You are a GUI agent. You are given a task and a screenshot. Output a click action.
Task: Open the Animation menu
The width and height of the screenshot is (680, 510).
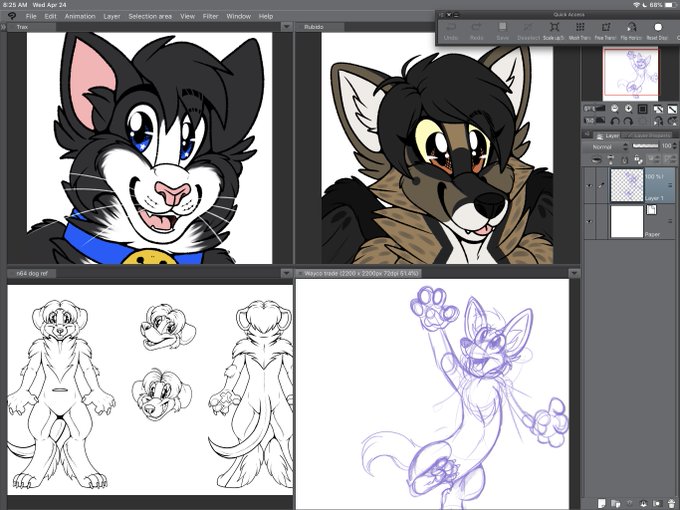tap(80, 16)
